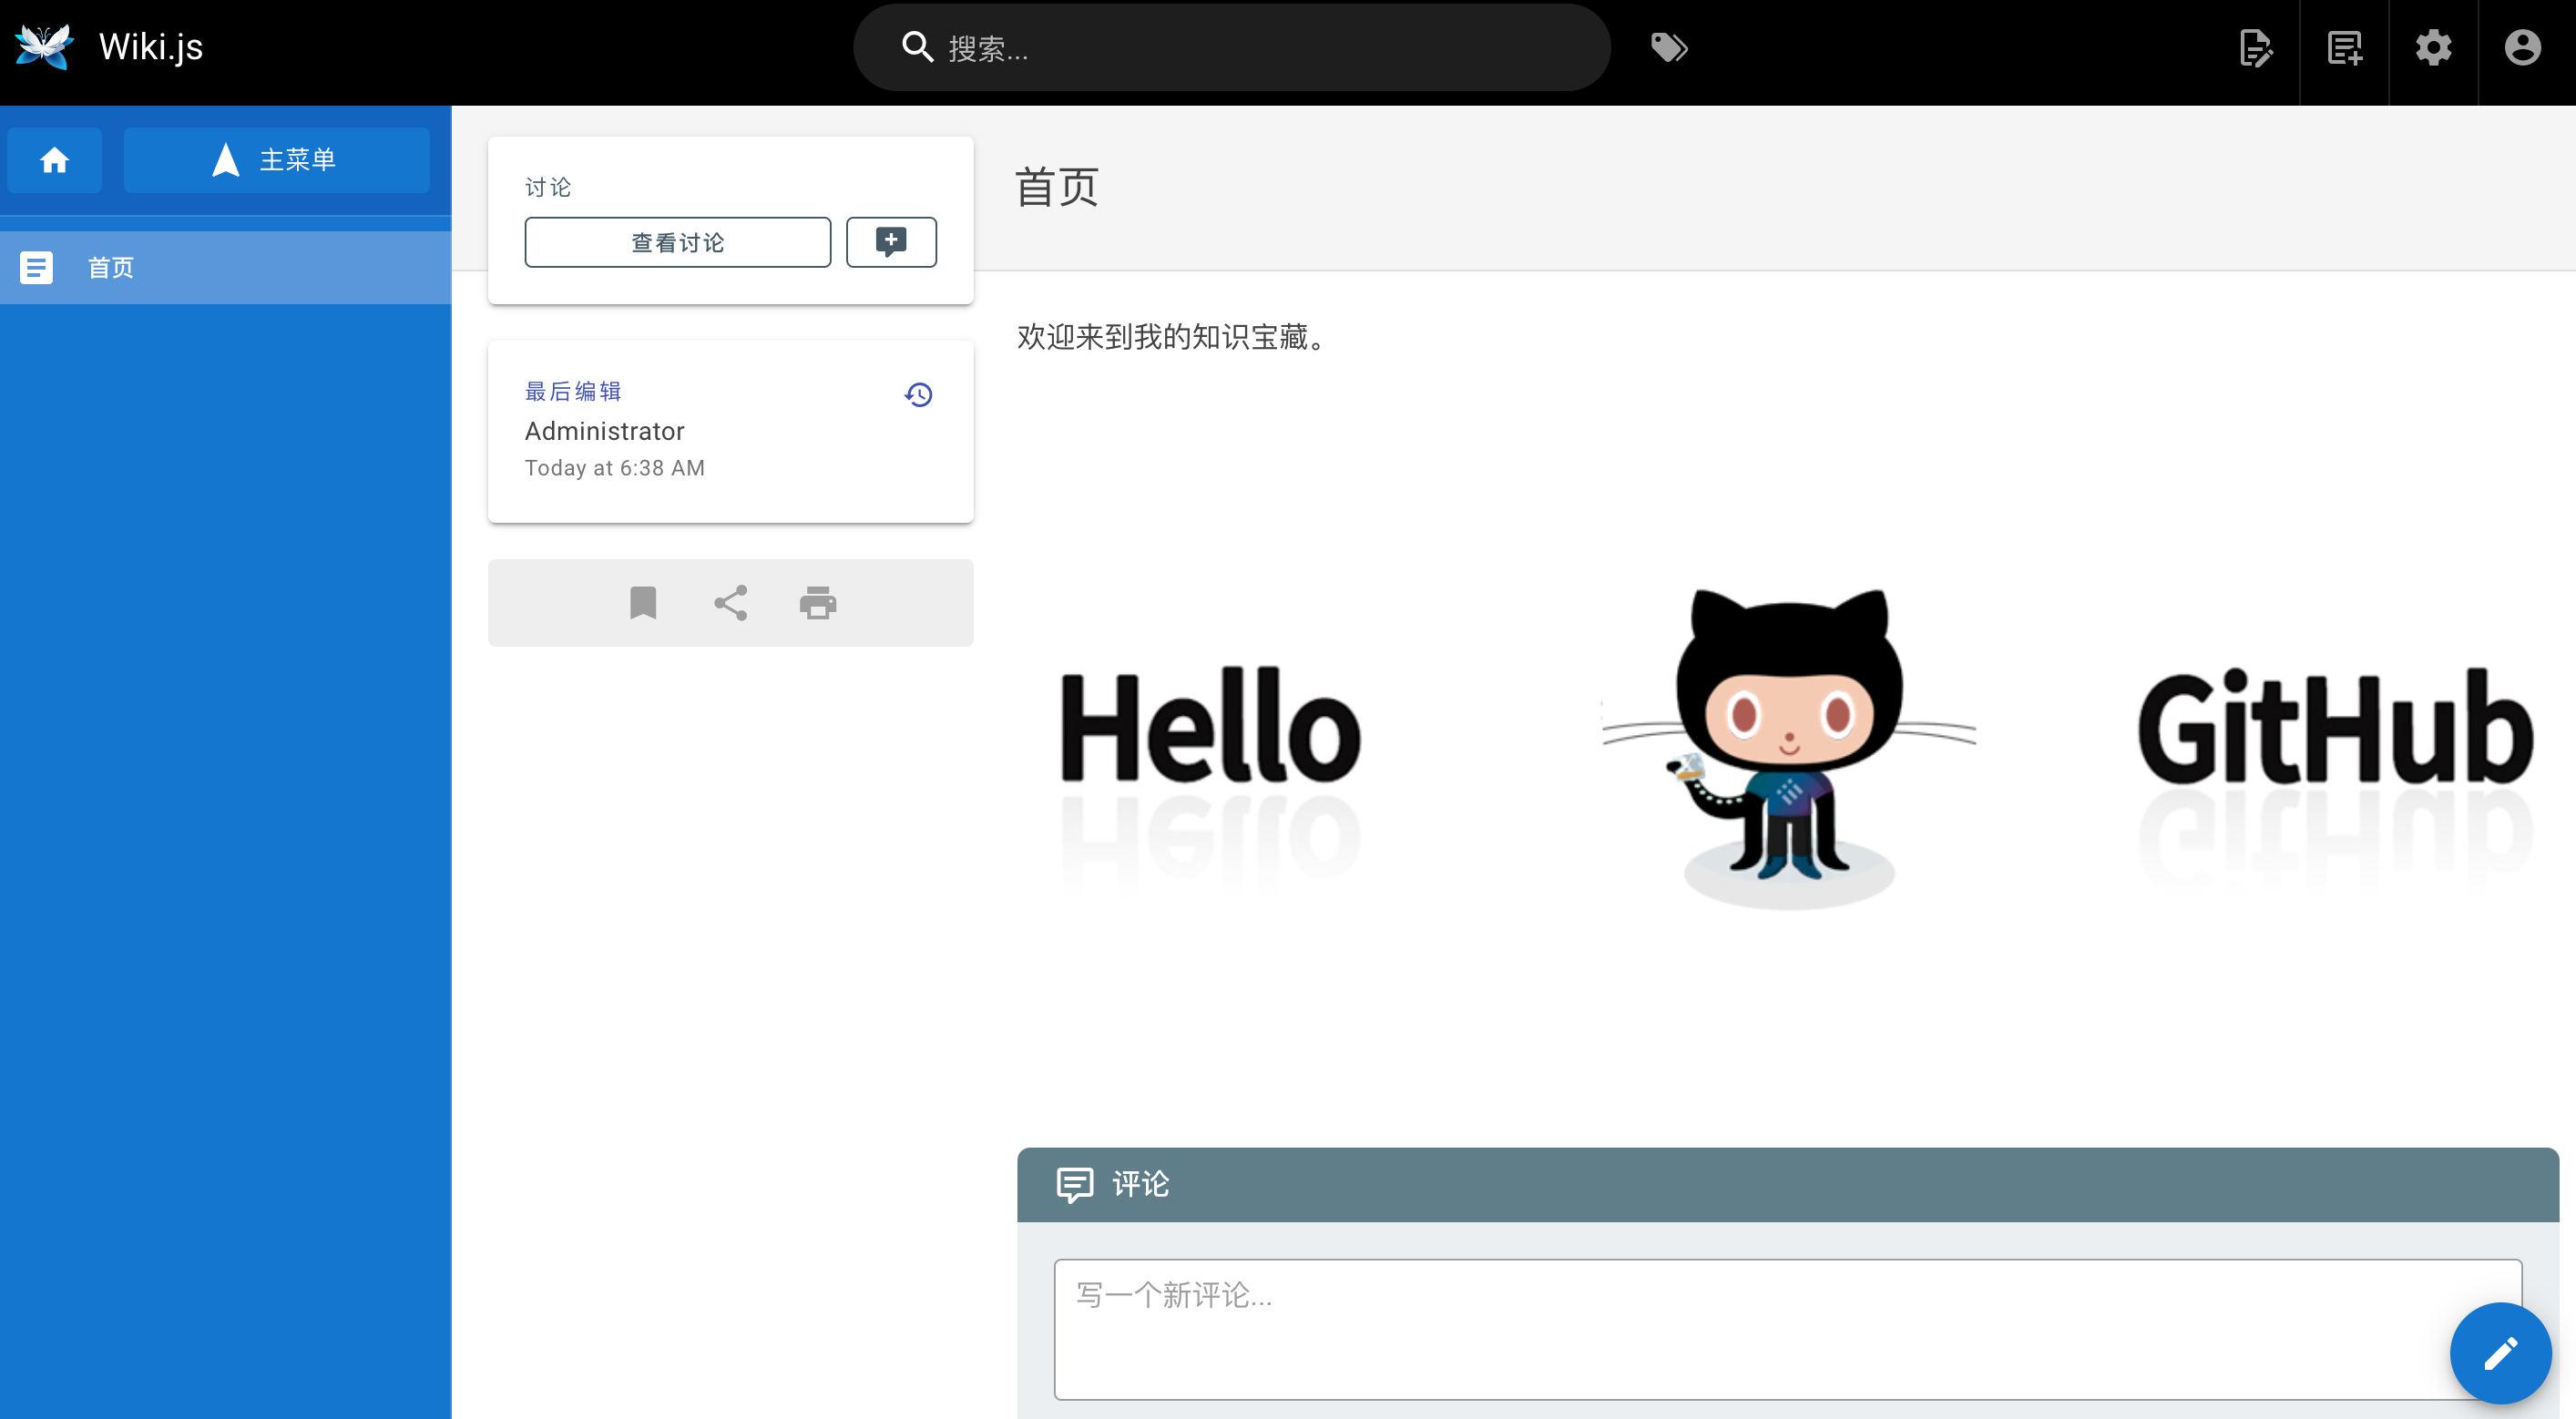This screenshot has height=1419, width=2576.
Task: Open the admin settings gear
Action: [x=2433, y=47]
